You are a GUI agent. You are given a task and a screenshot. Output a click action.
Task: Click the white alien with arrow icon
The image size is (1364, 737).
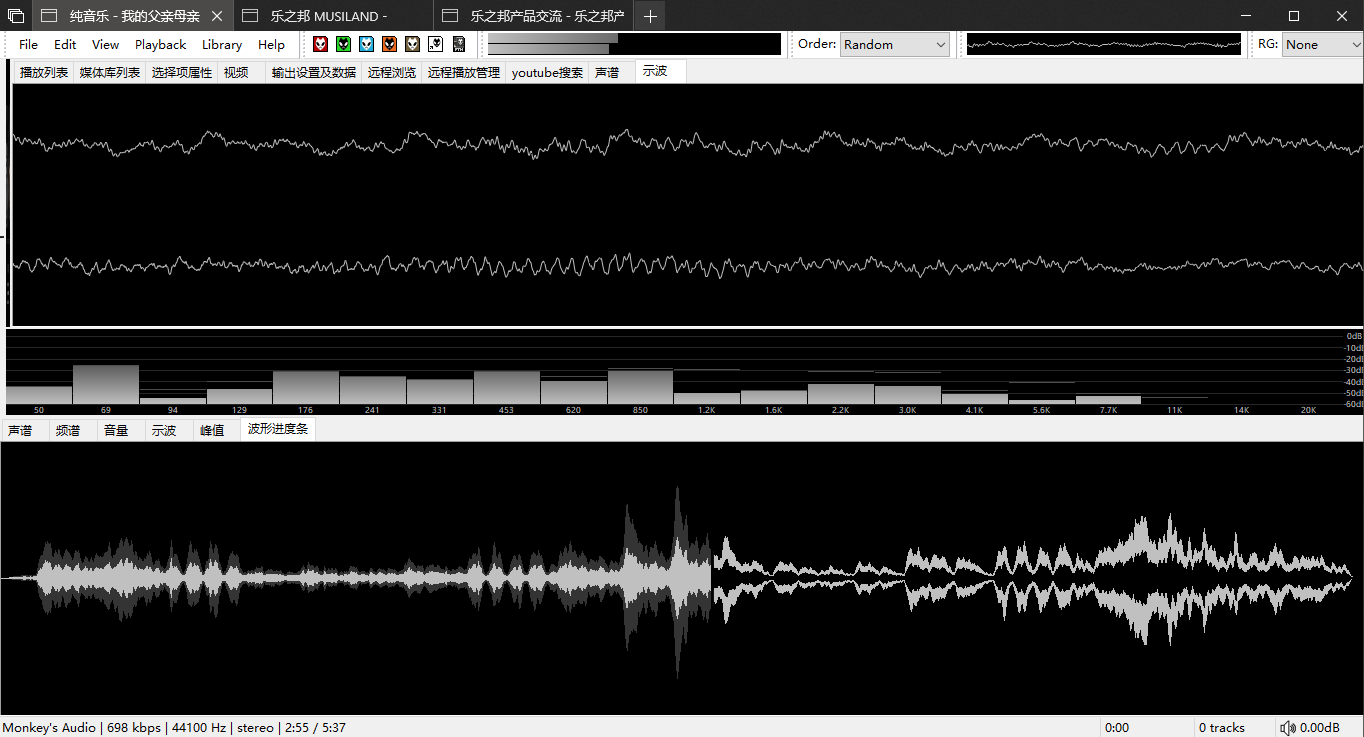point(435,44)
